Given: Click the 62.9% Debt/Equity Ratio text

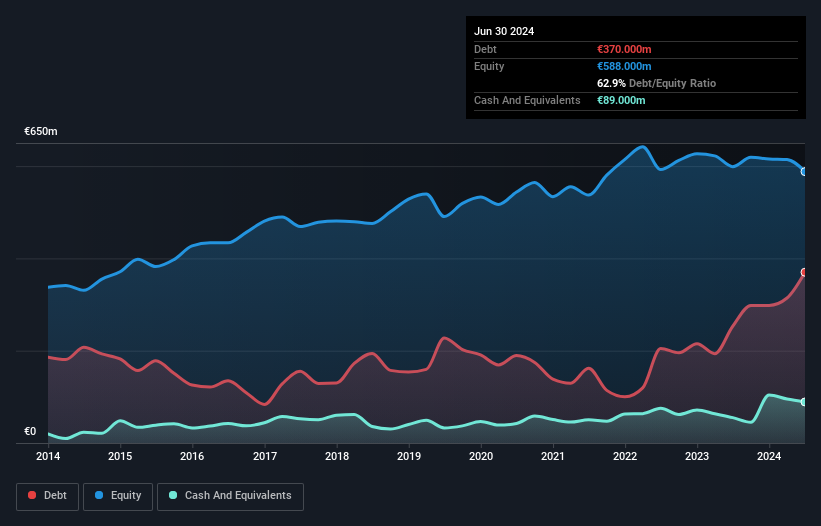Looking at the screenshot, I should pyautogui.click(x=657, y=83).
